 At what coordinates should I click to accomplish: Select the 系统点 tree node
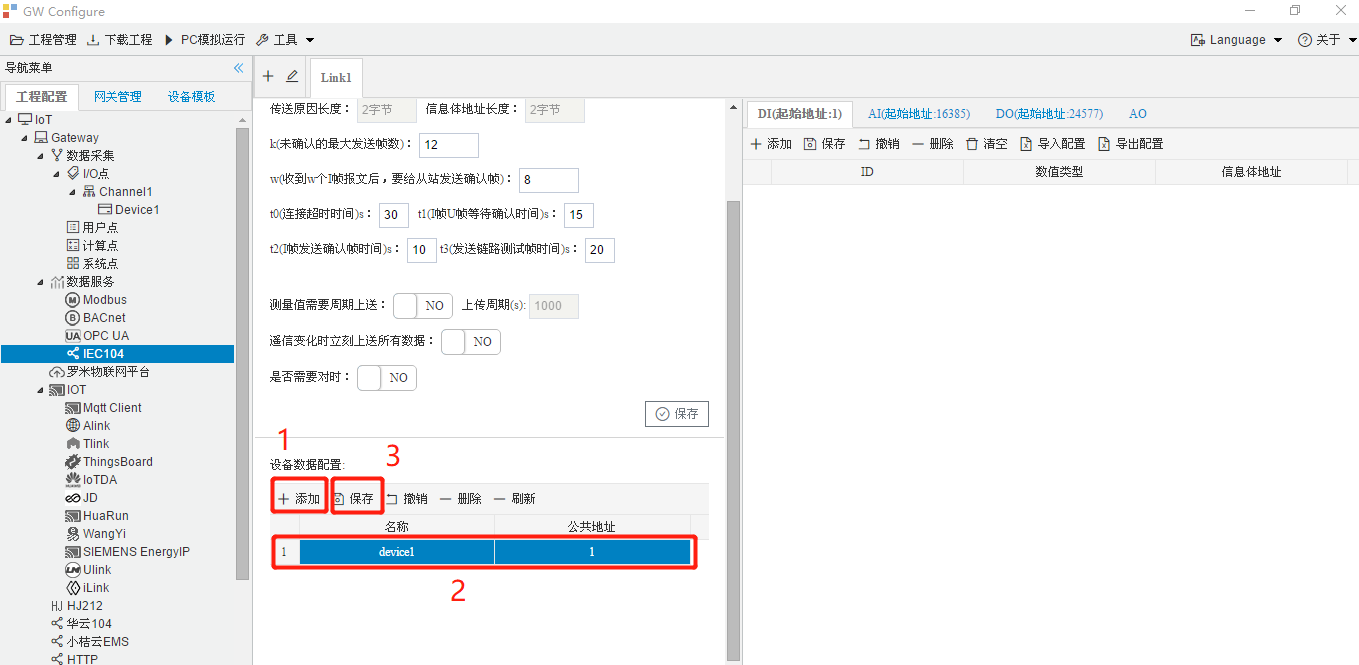coord(92,264)
